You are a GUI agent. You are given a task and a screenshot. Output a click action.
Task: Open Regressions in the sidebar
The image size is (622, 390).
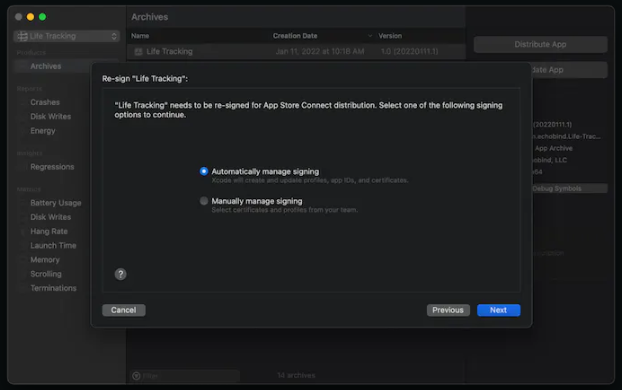click(x=52, y=167)
